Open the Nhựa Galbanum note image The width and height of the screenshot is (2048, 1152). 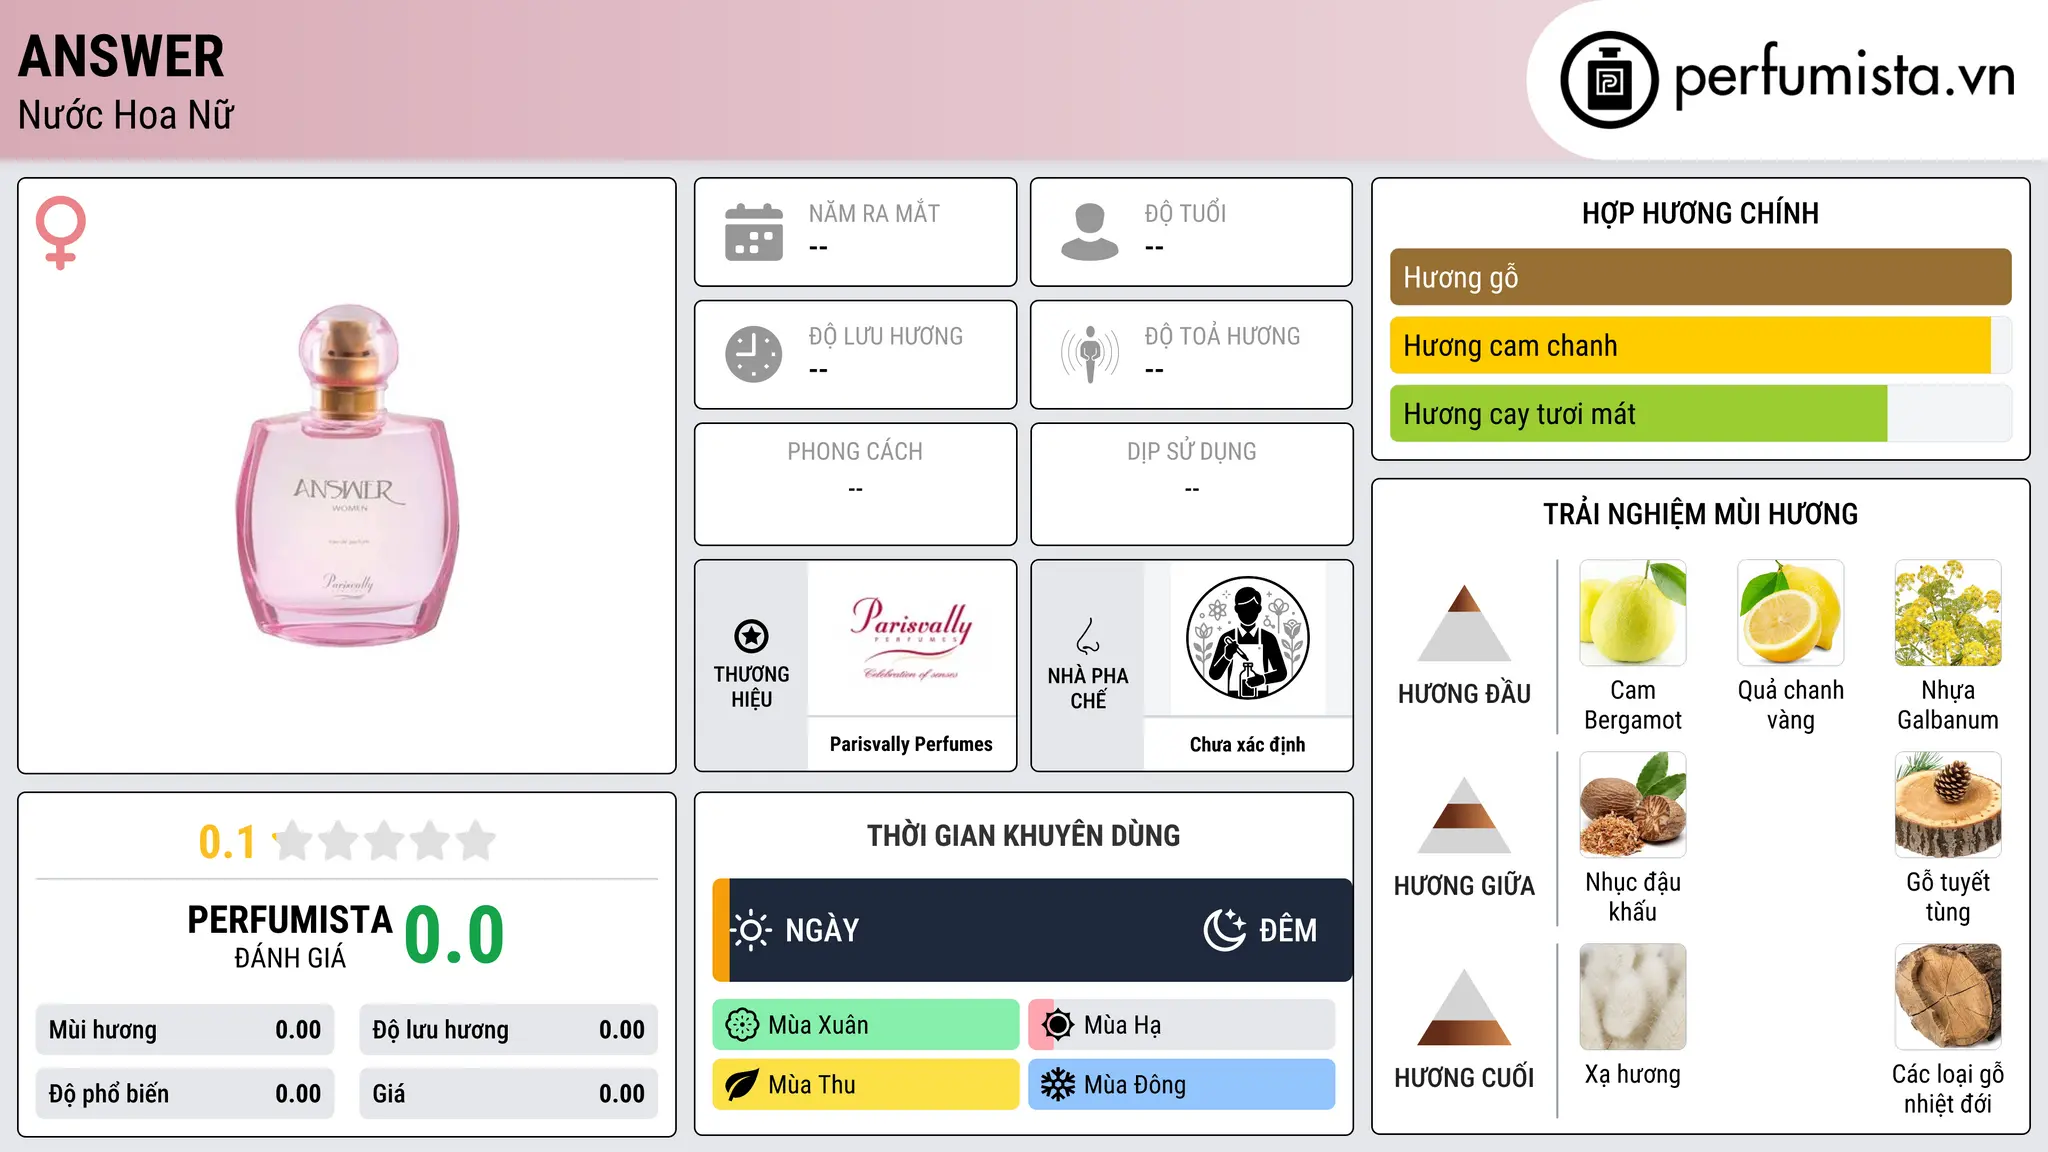coord(1948,613)
